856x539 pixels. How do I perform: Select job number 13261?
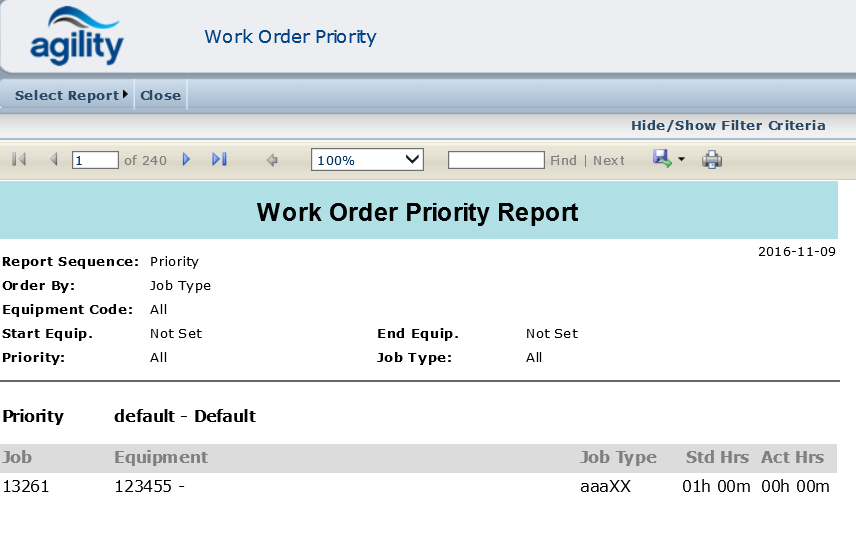pyautogui.click(x=26, y=487)
